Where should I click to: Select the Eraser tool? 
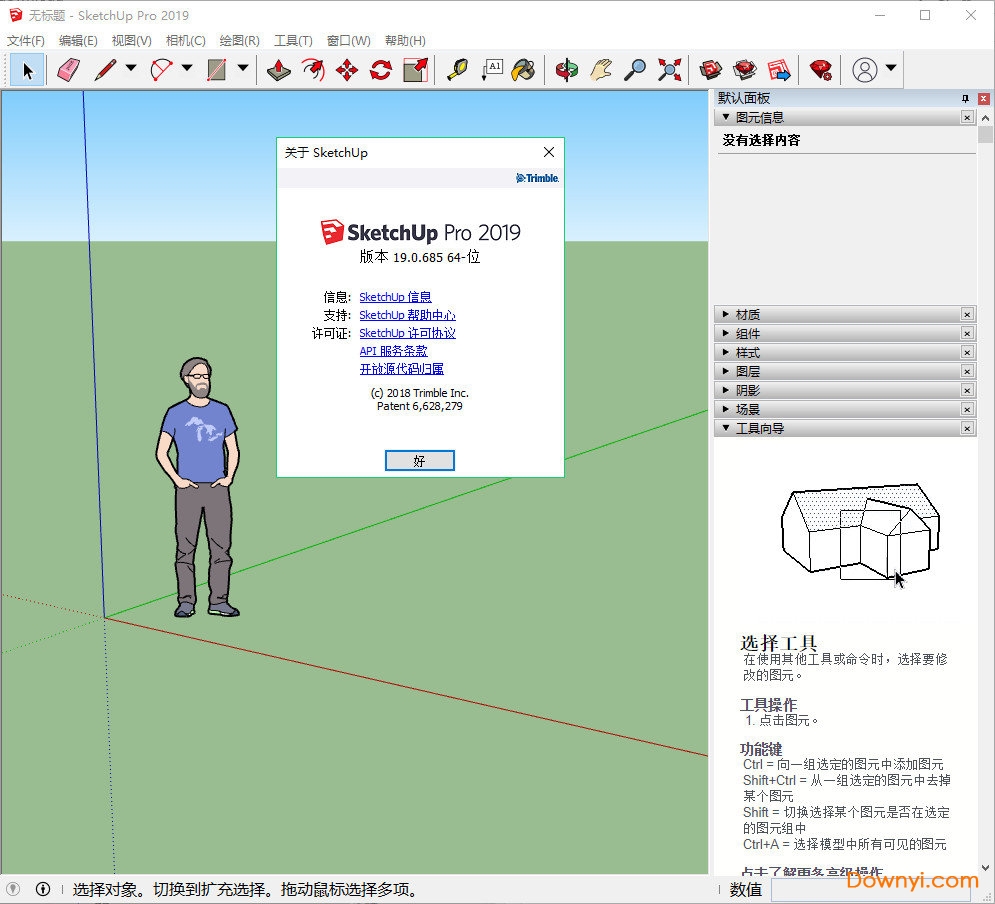67,70
